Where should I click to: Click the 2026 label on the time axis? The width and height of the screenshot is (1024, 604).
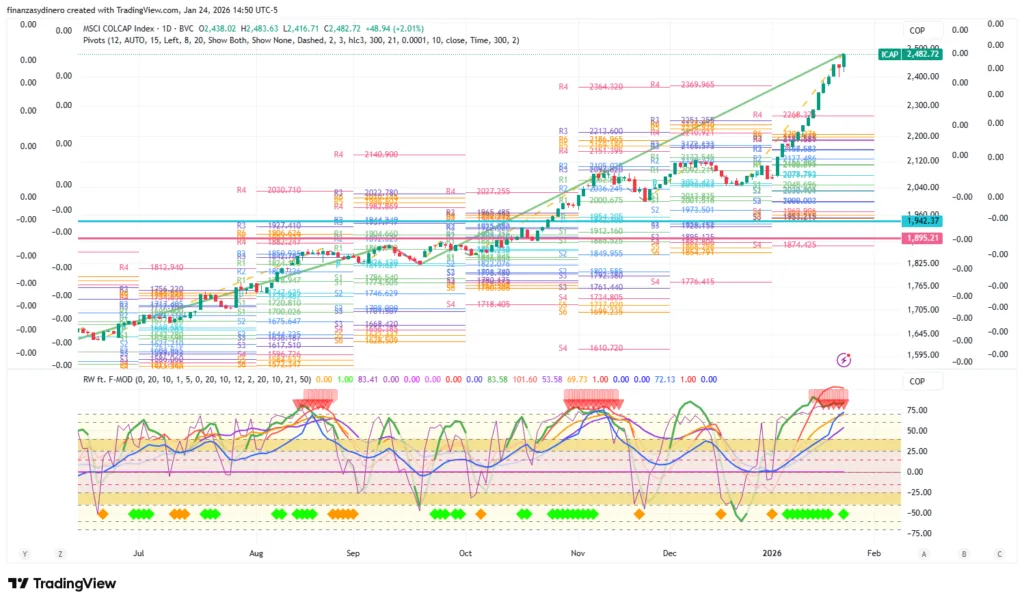[770, 551]
